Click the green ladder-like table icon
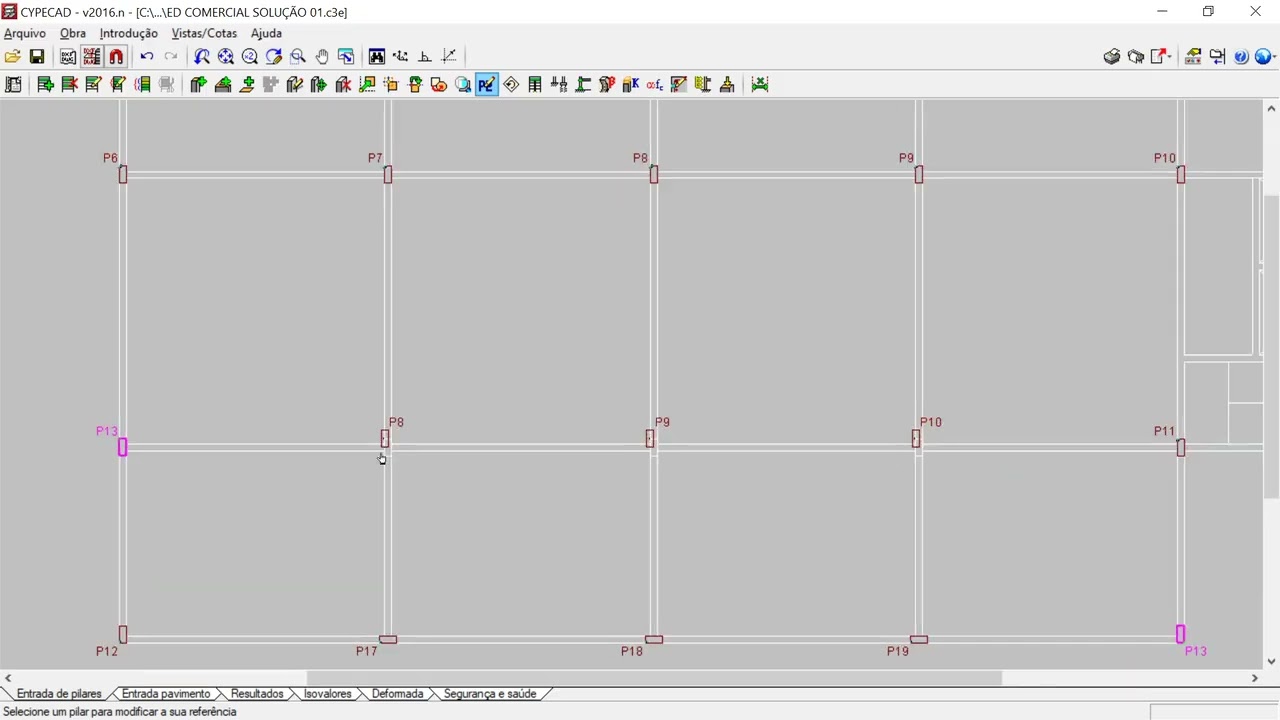The height and width of the screenshot is (720, 1280). pos(535,85)
